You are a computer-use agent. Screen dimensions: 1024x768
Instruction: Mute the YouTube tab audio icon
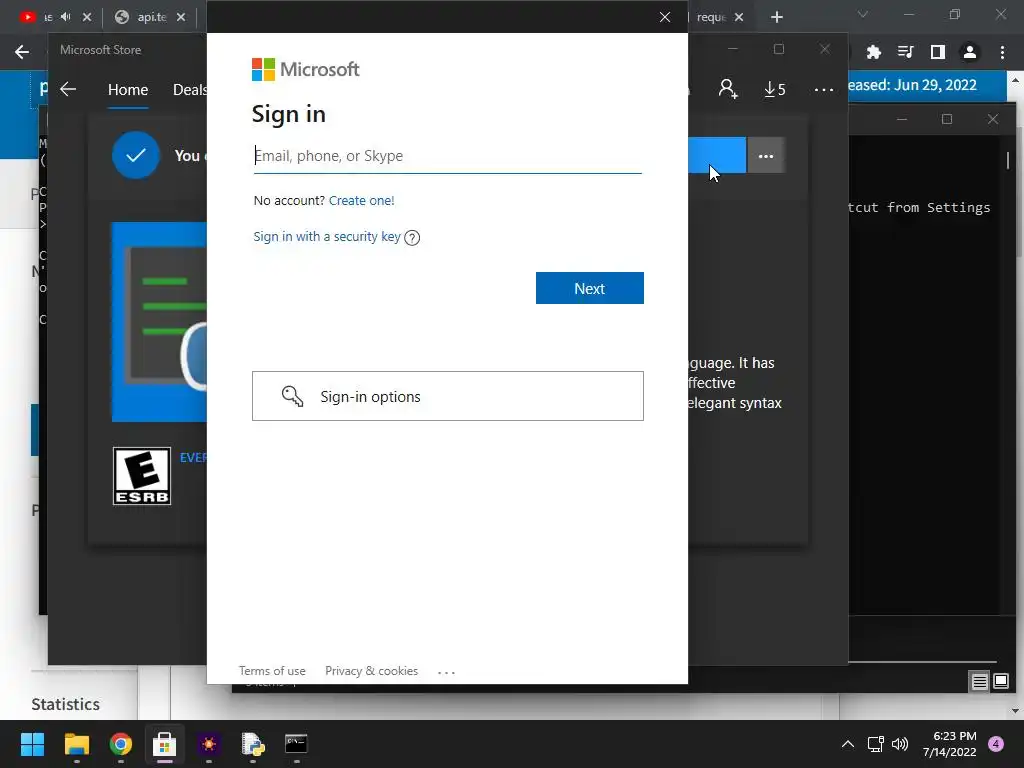coord(66,17)
